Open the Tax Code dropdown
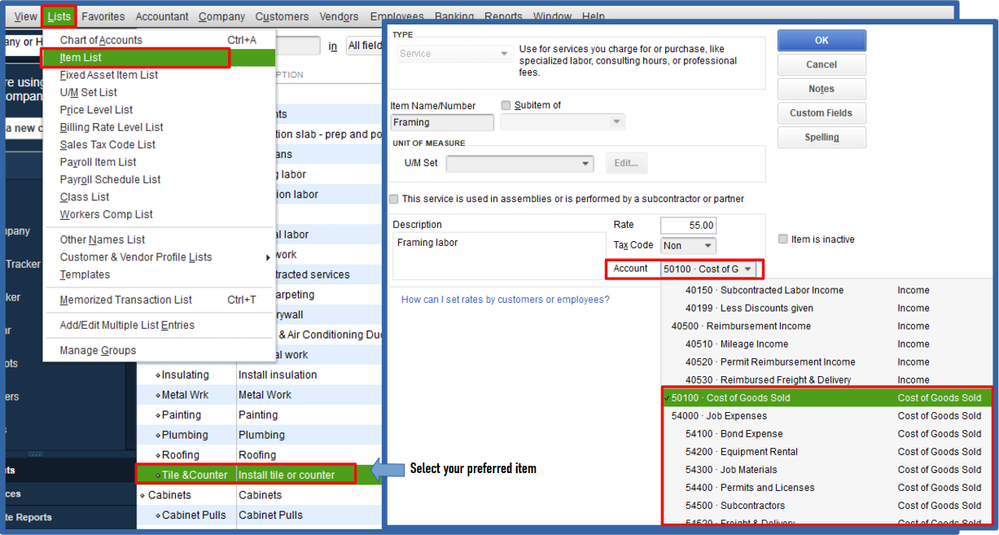 [688, 245]
